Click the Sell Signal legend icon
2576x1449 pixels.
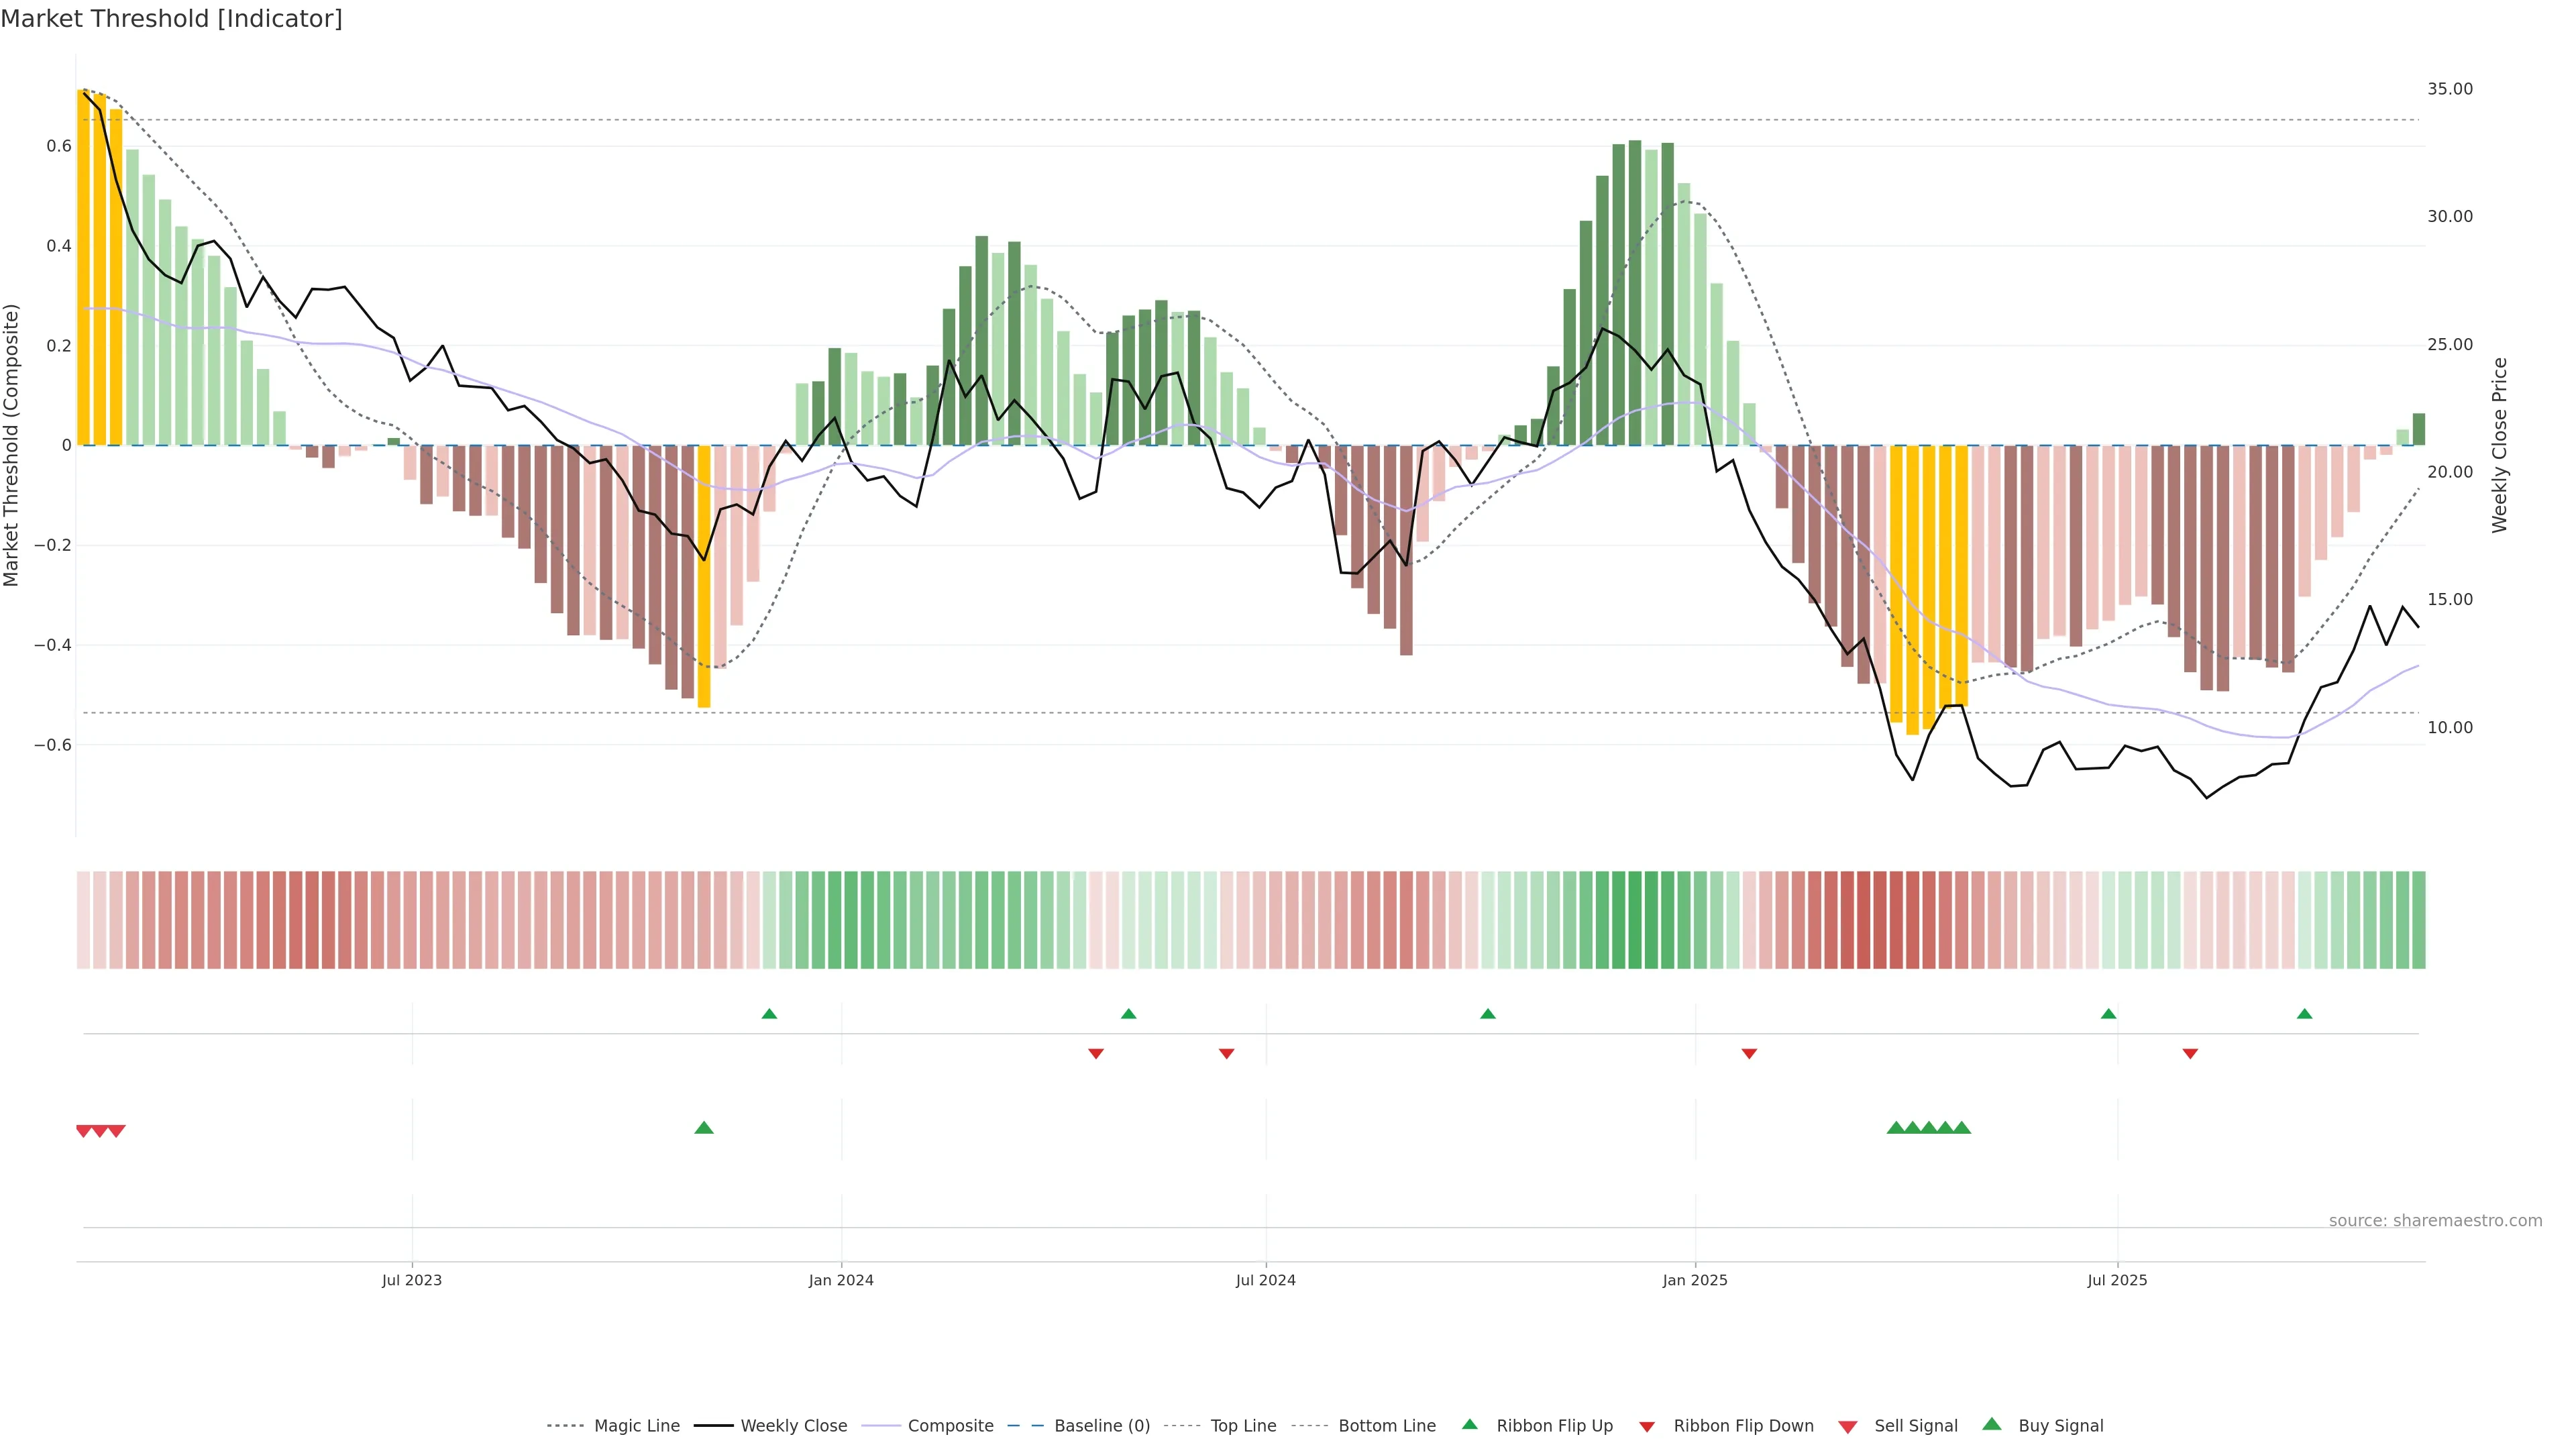[x=1847, y=1427]
